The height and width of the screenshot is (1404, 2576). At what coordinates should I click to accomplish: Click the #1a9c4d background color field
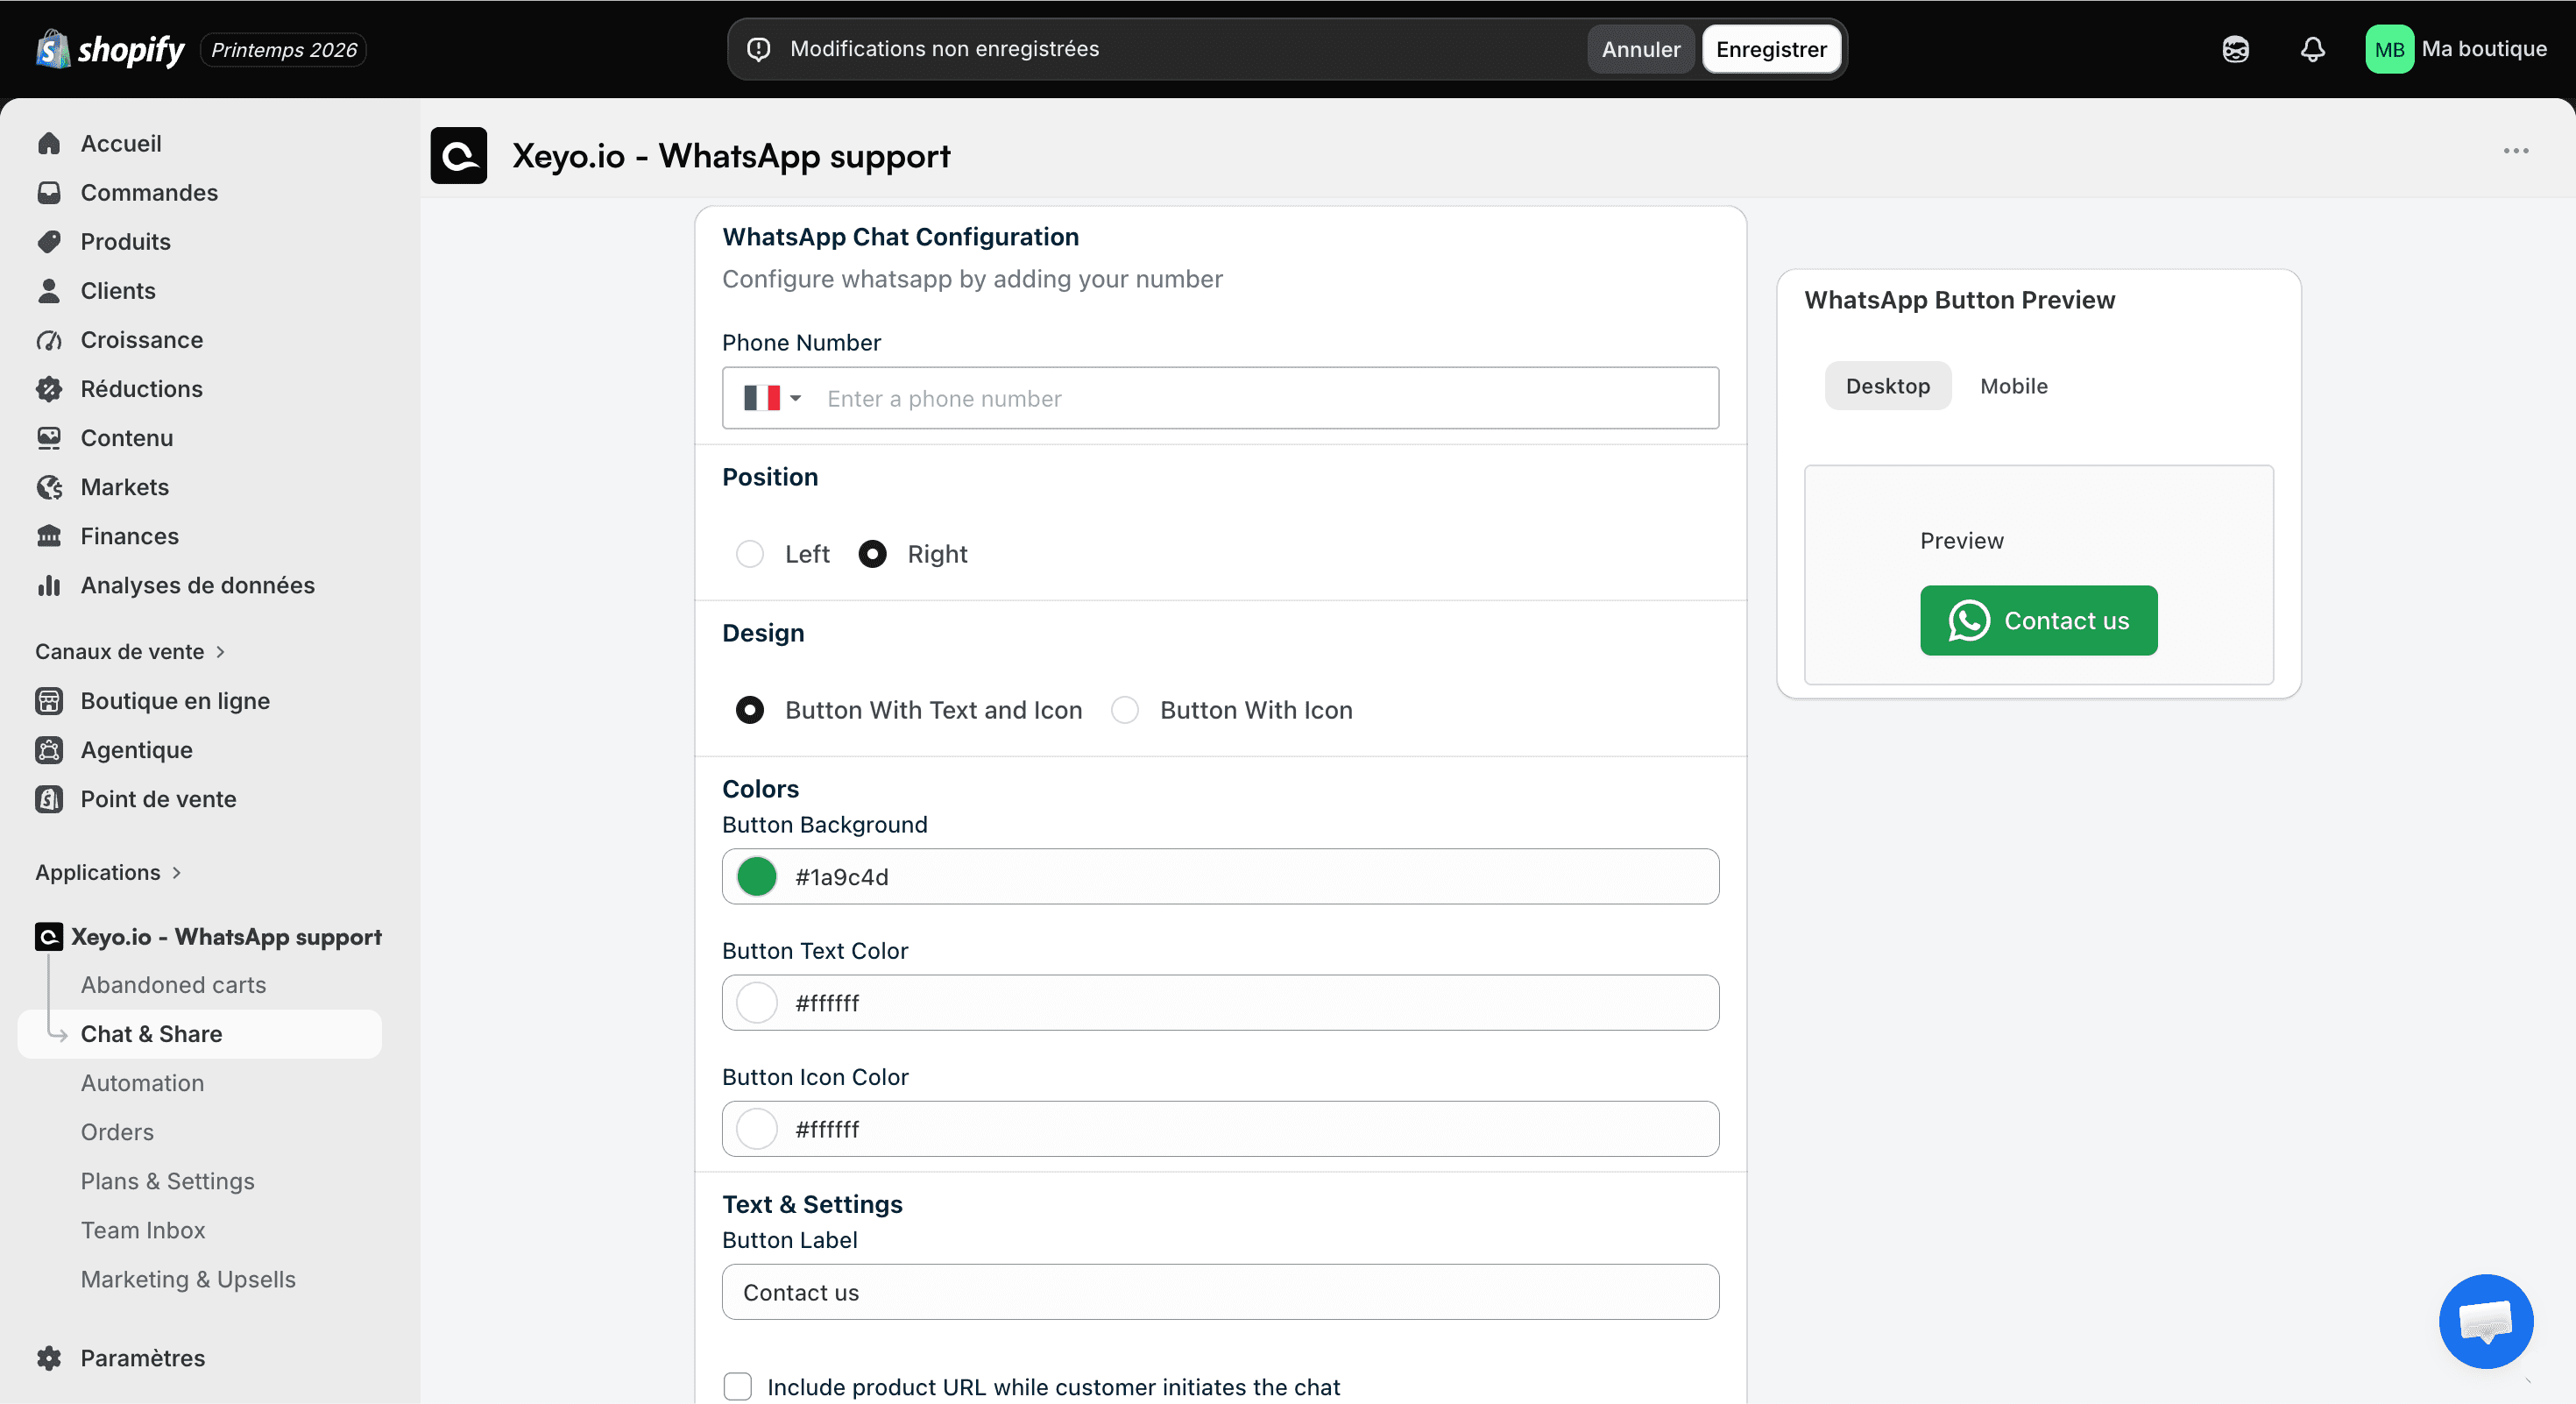pos(1220,876)
